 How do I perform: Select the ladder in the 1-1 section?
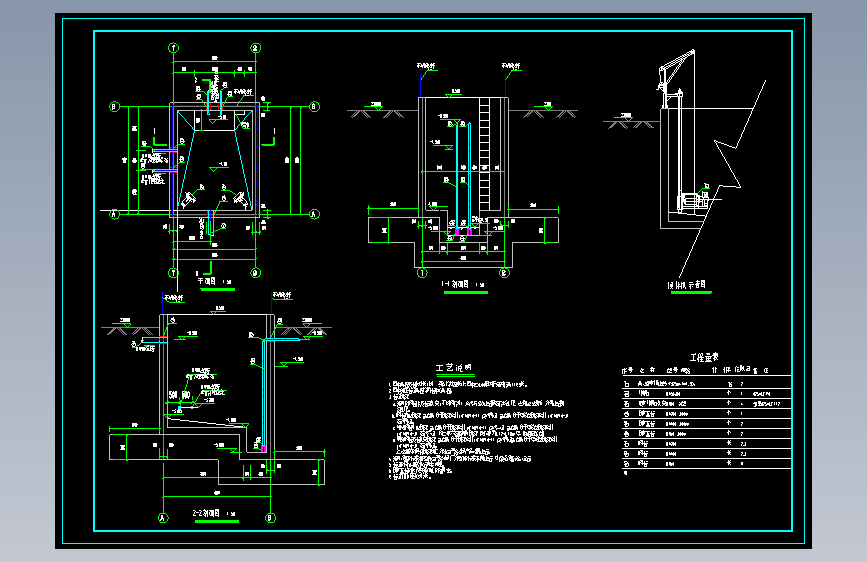(x=485, y=154)
